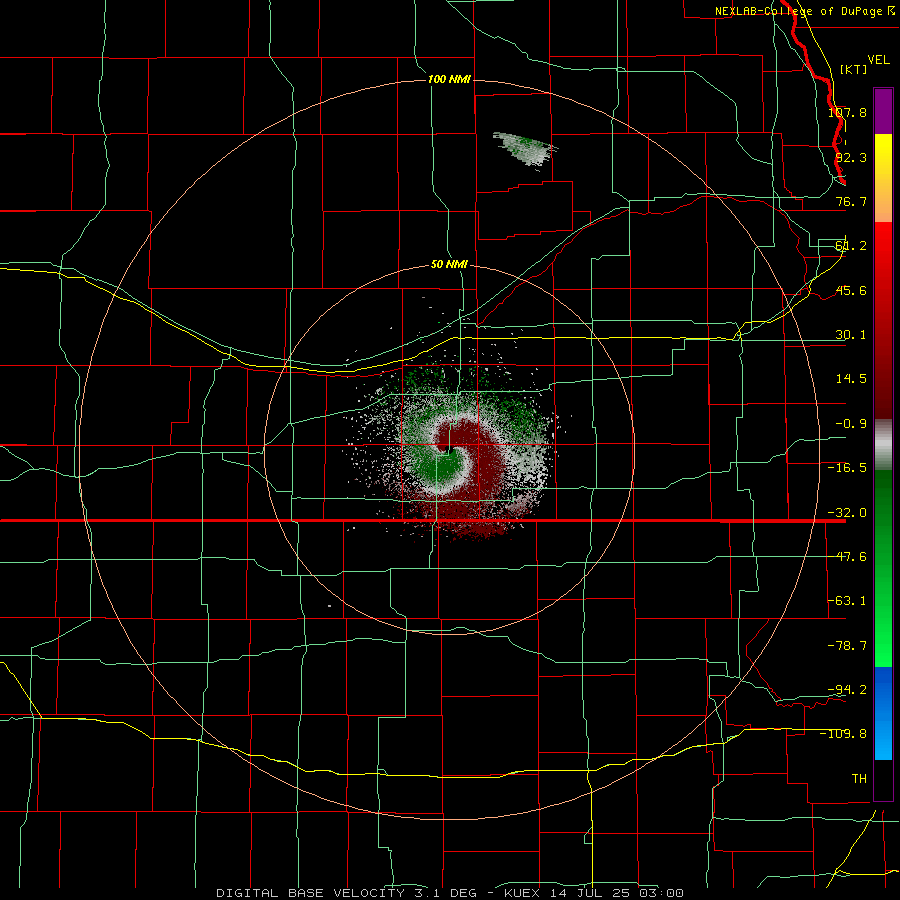
Task: Click the 50 NMI range ring label
Action: (449, 264)
